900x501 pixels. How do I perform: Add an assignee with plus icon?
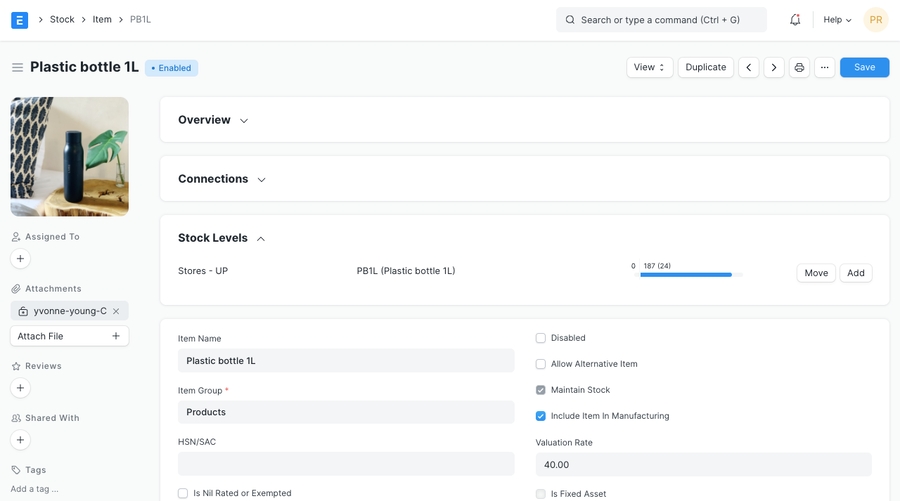pos(20,259)
